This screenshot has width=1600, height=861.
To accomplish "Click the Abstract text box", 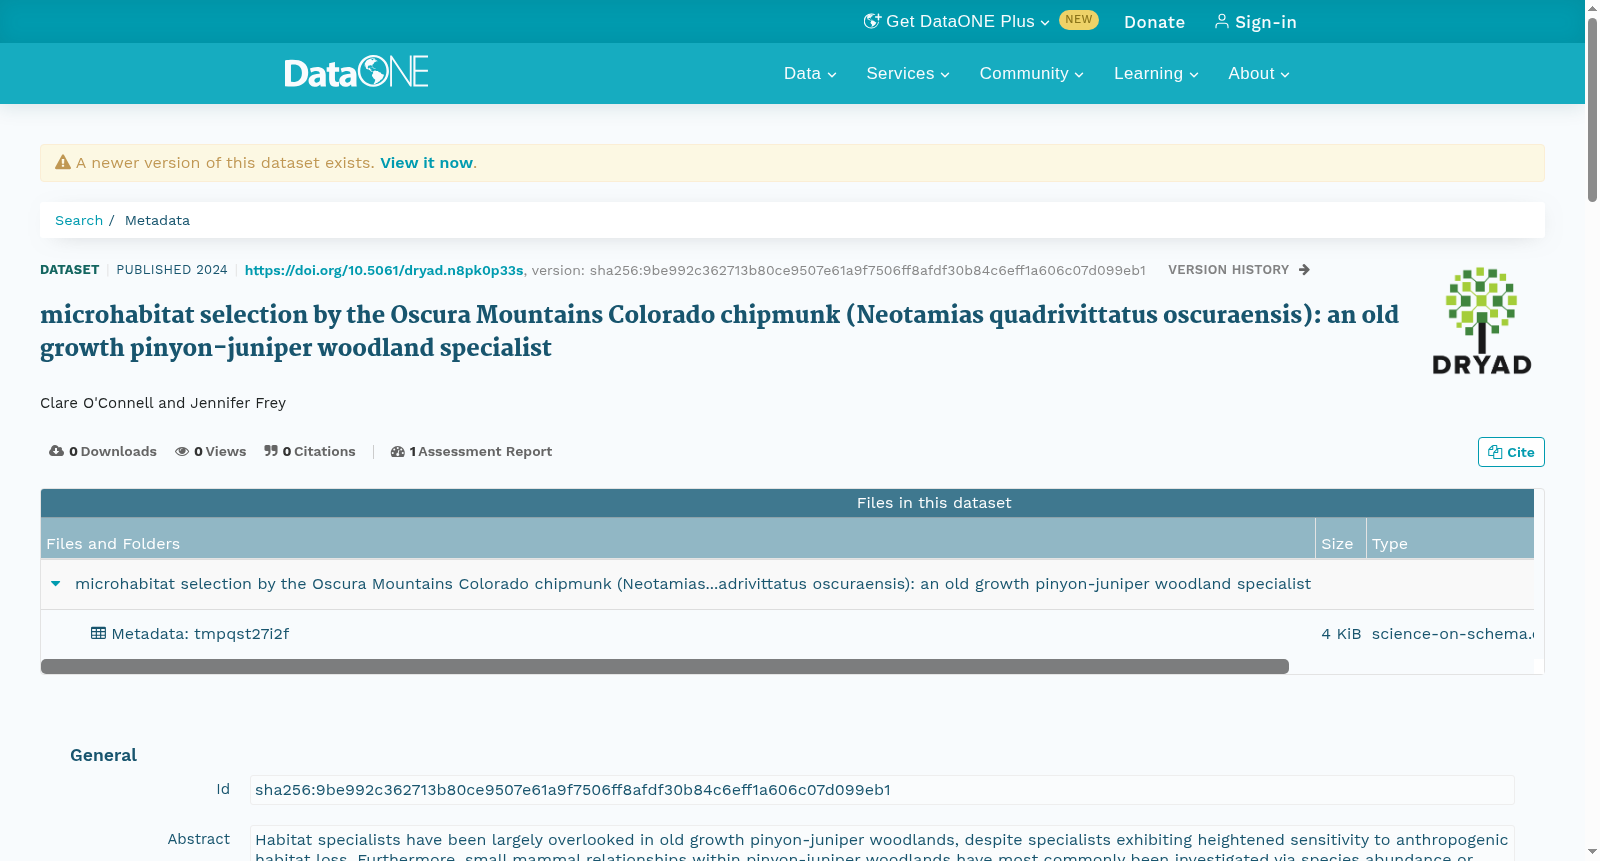I will 882,844.
